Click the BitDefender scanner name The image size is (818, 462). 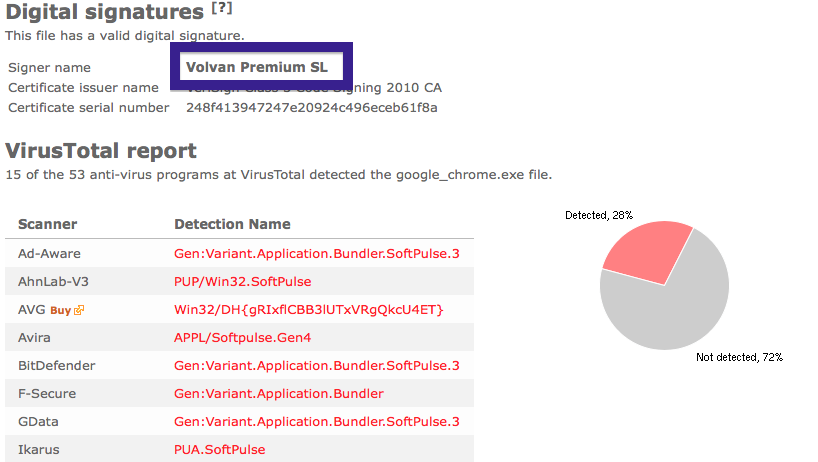[56, 366]
